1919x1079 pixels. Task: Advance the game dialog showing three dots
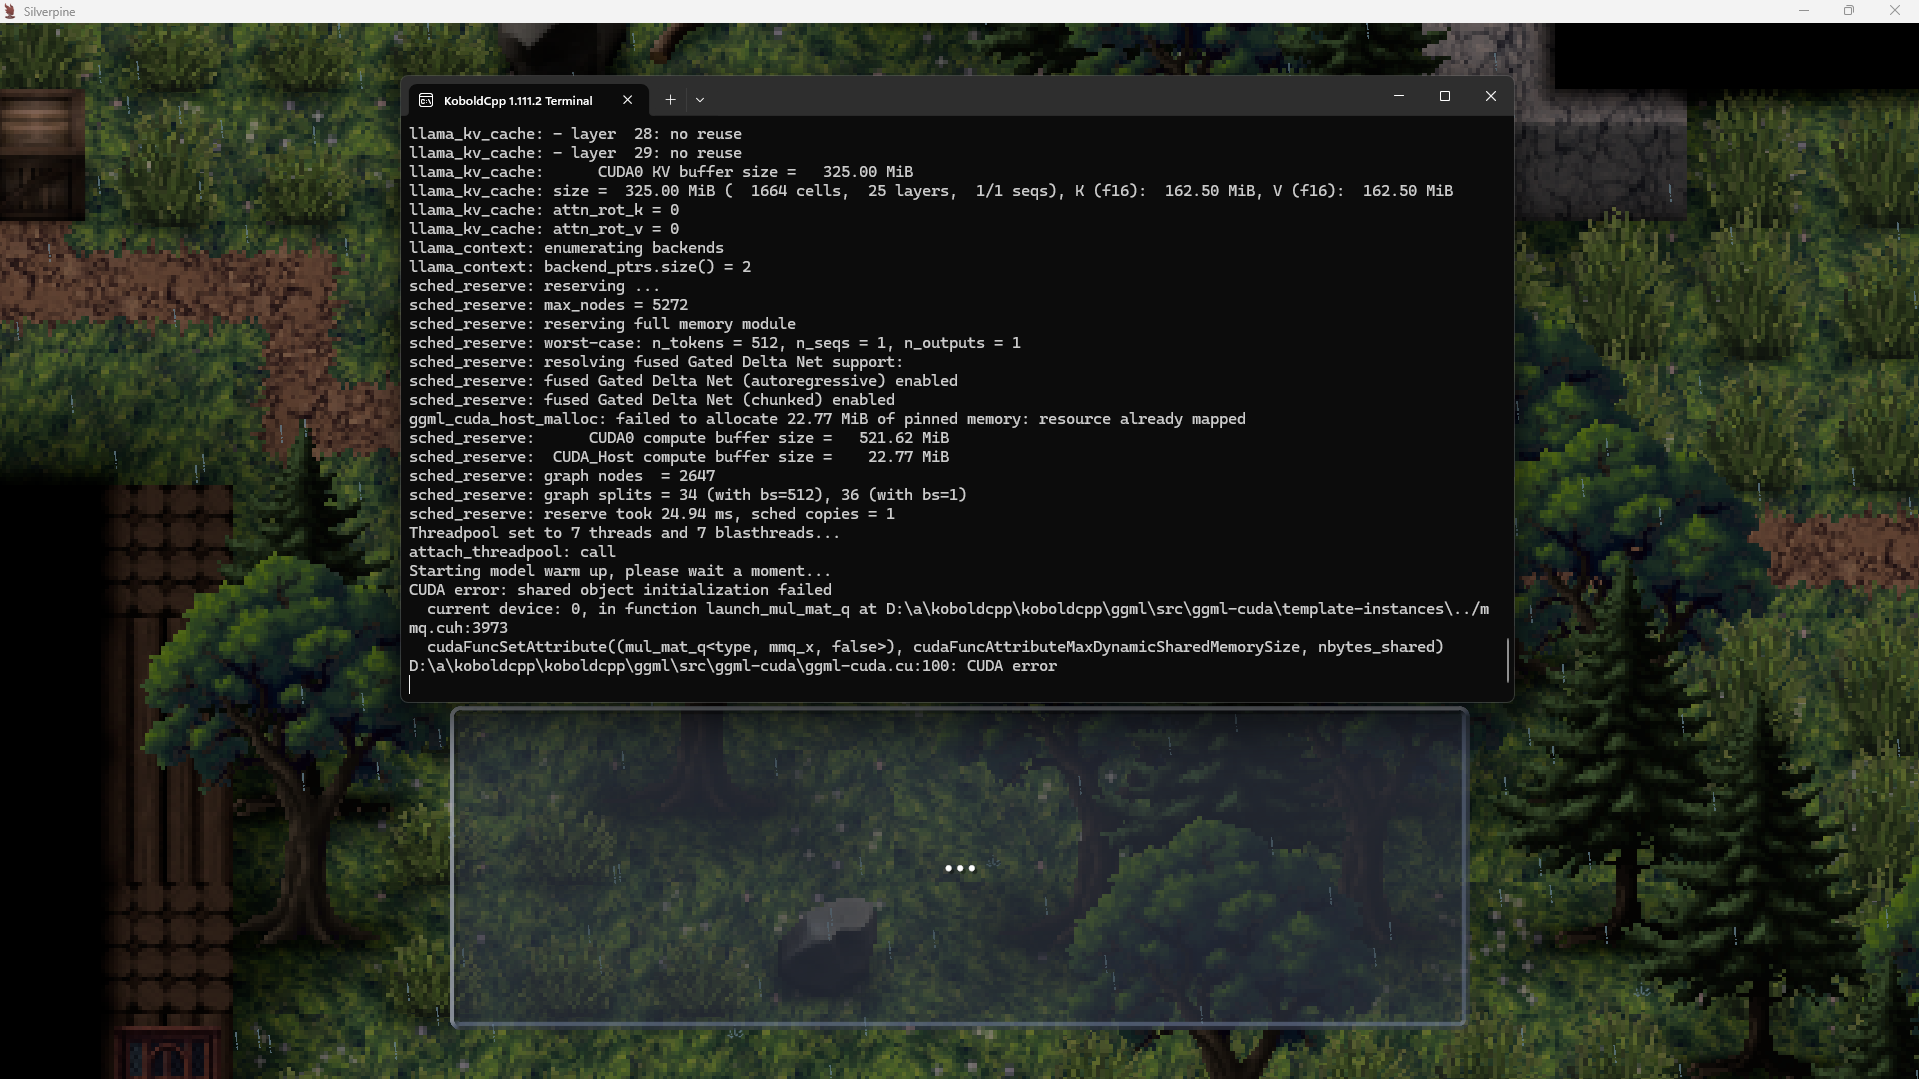(959, 867)
